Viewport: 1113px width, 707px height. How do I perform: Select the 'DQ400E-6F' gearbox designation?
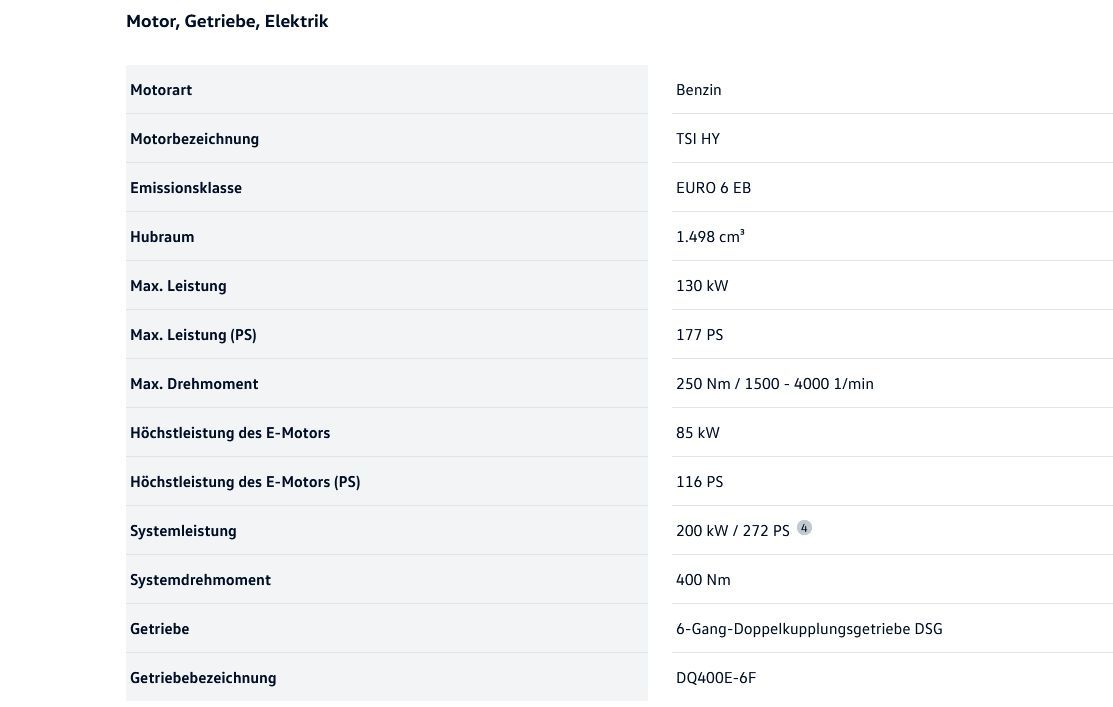click(716, 678)
